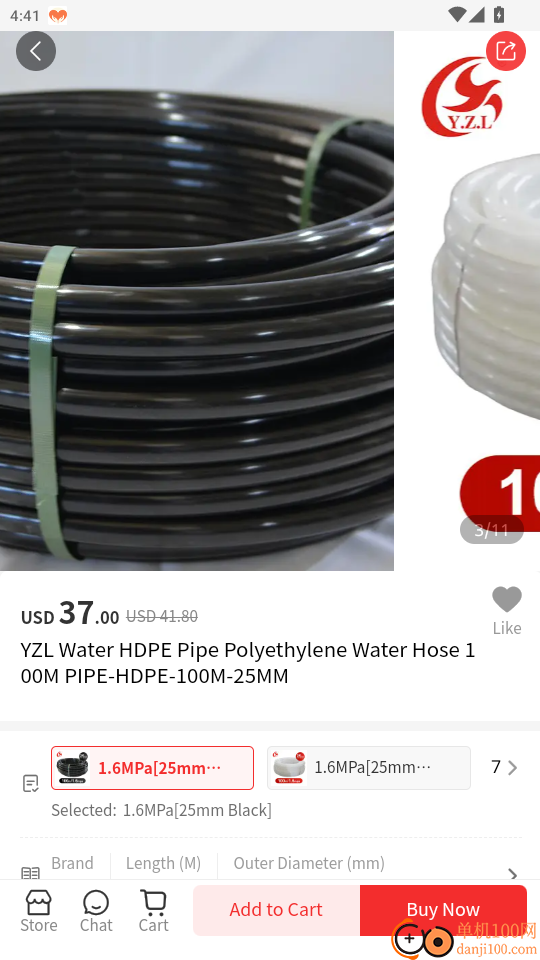Select the 1.6MPa 25mm white variant

coord(369,768)
